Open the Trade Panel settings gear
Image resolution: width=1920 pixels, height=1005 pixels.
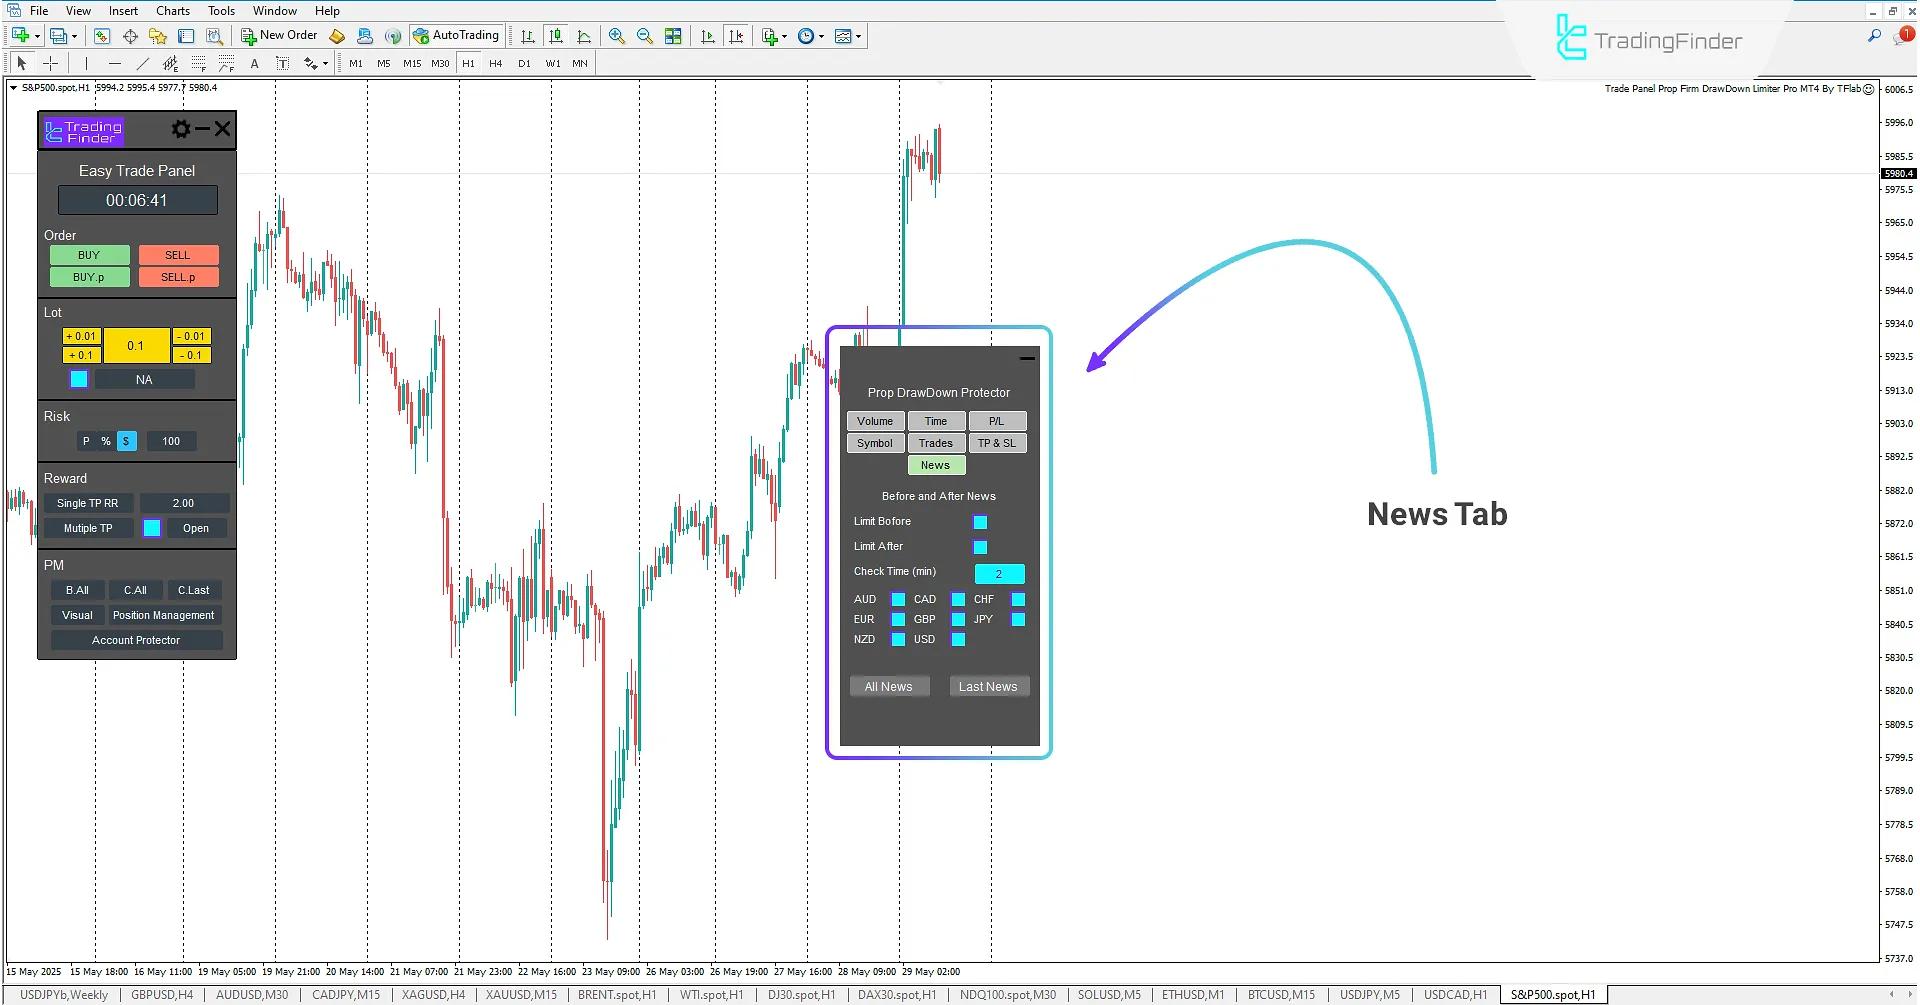click(181, 129)
